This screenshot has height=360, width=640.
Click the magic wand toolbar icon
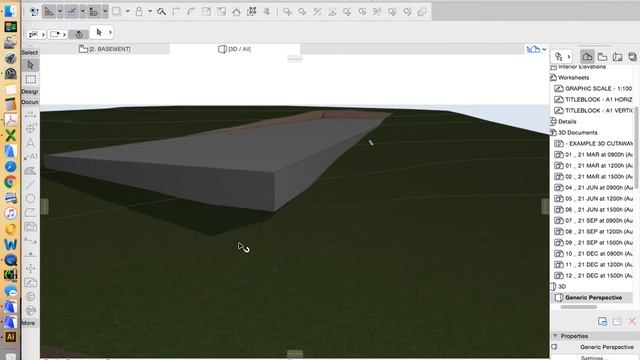click(161, 11)
